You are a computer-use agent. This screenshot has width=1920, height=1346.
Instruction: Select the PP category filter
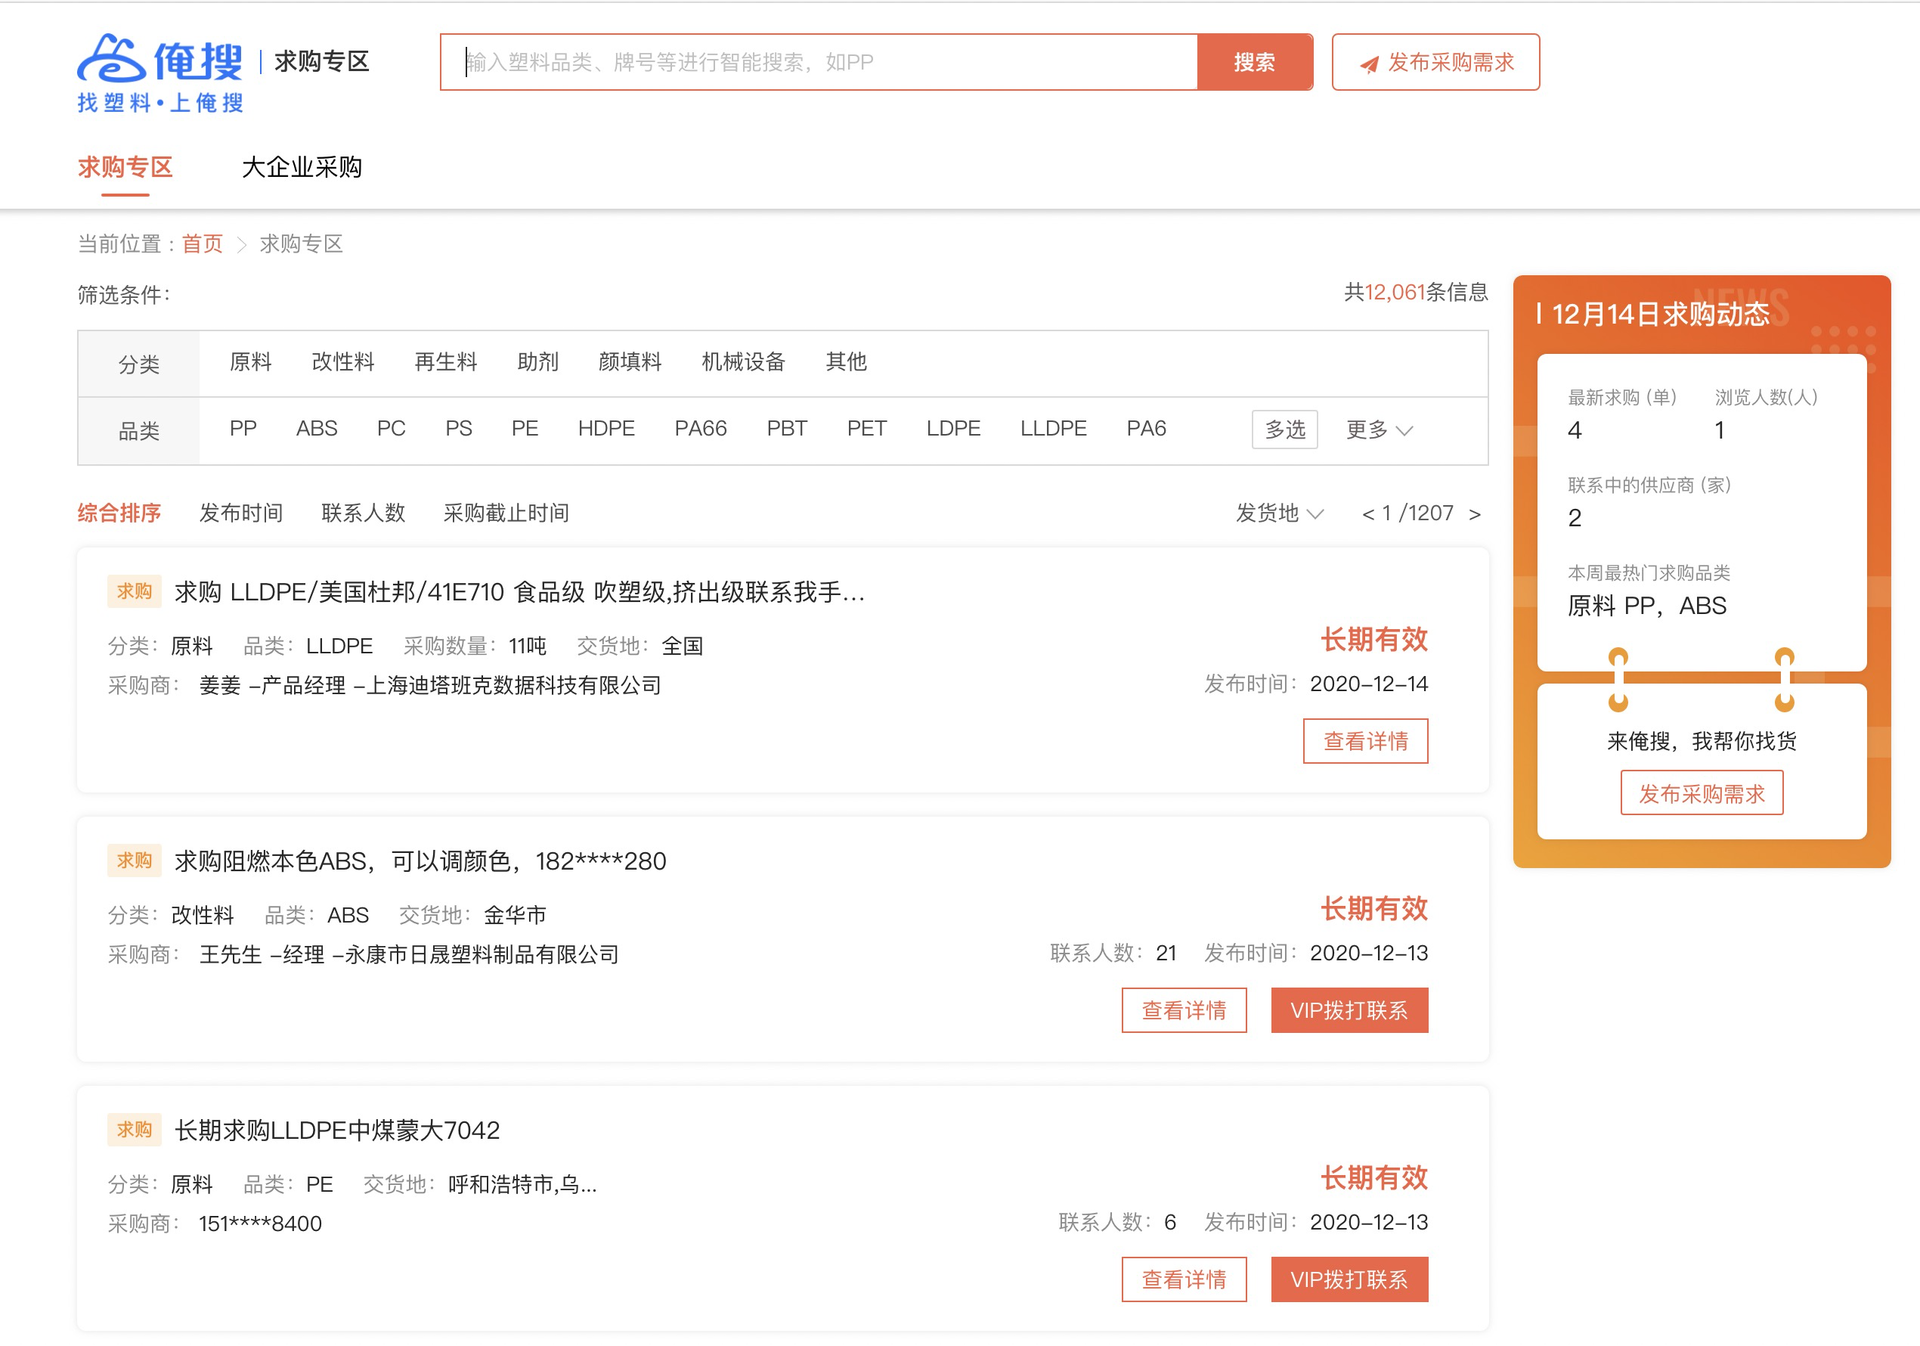243,429
